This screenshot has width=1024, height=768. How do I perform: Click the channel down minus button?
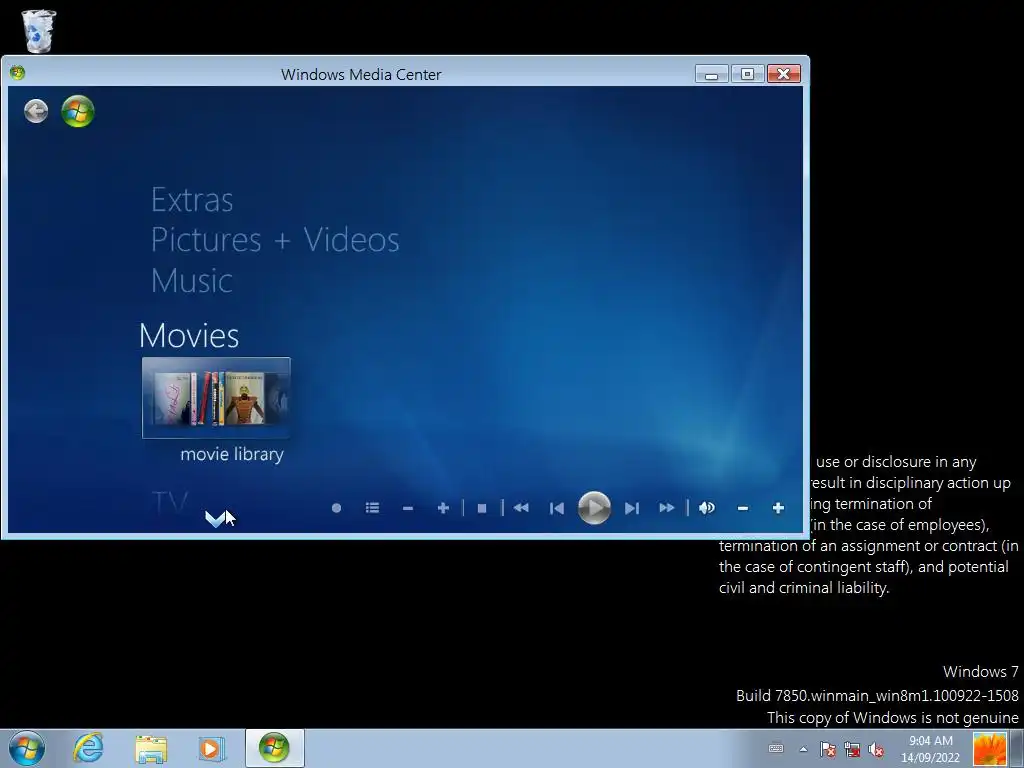click(x=408, y=508)
